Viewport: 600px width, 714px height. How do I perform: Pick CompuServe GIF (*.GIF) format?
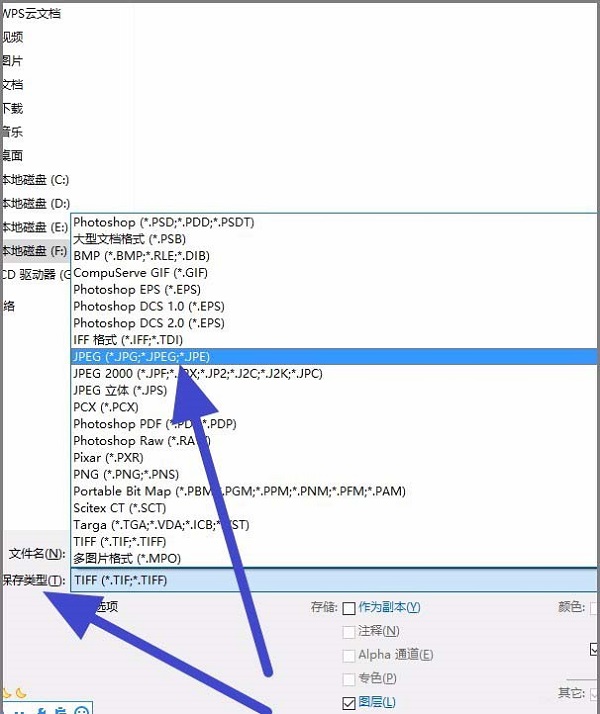[x=334, y=273]
